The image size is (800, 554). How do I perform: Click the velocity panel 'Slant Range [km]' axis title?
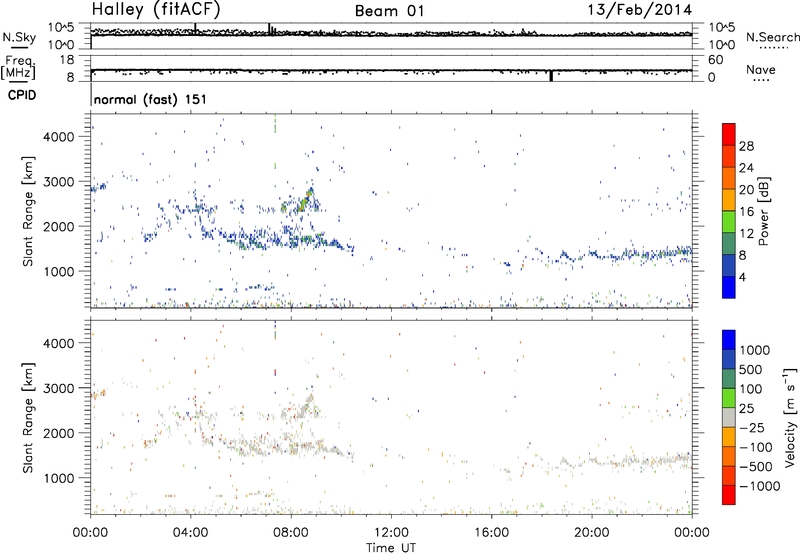click(x=28, y=418)
